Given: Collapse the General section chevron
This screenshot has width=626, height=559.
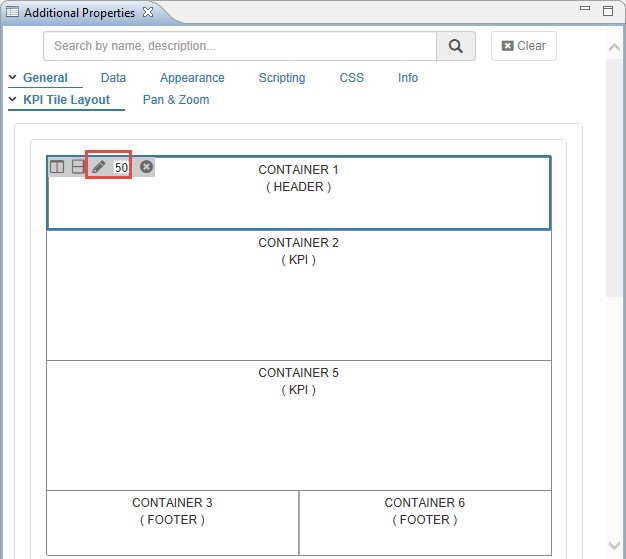Looking at the screenshot, I should [13, 78].
